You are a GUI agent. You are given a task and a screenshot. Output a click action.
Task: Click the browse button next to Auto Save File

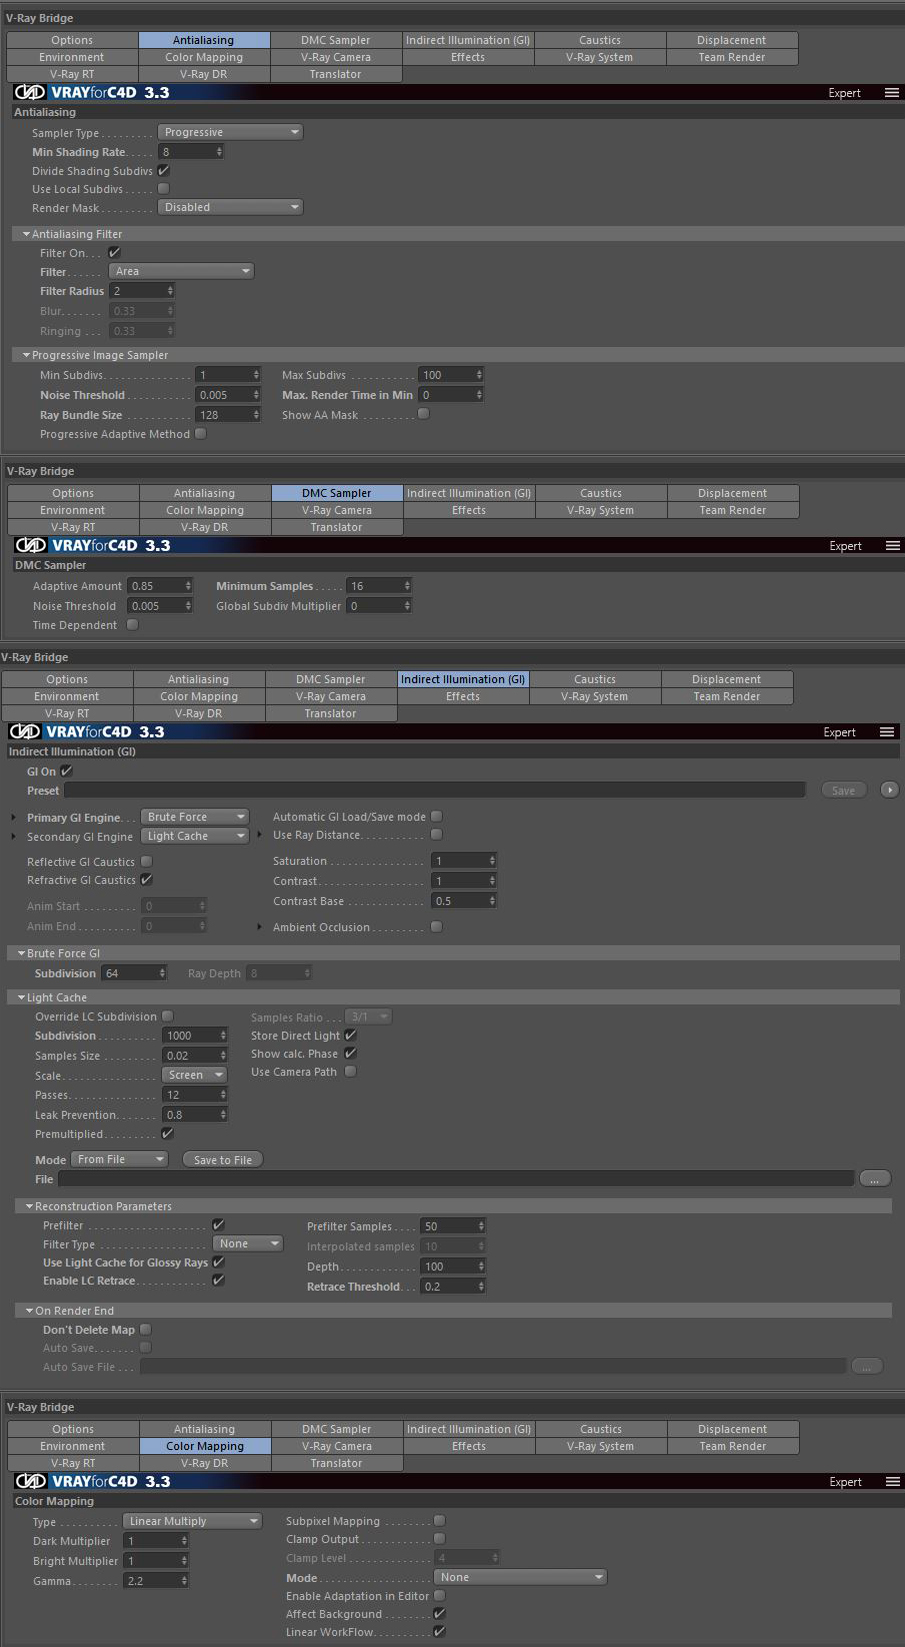click(x=866, y=1366)
